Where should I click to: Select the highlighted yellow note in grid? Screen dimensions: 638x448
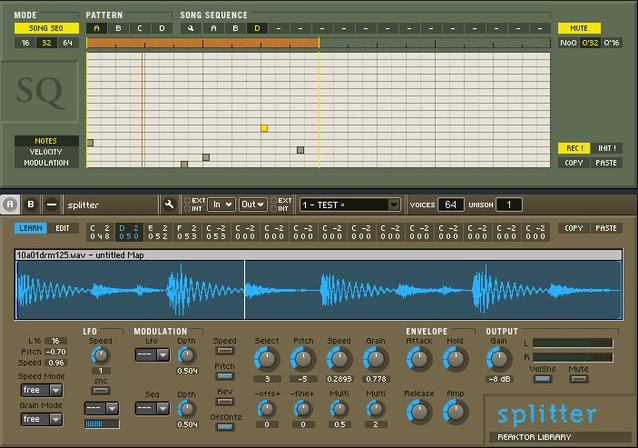264,129
